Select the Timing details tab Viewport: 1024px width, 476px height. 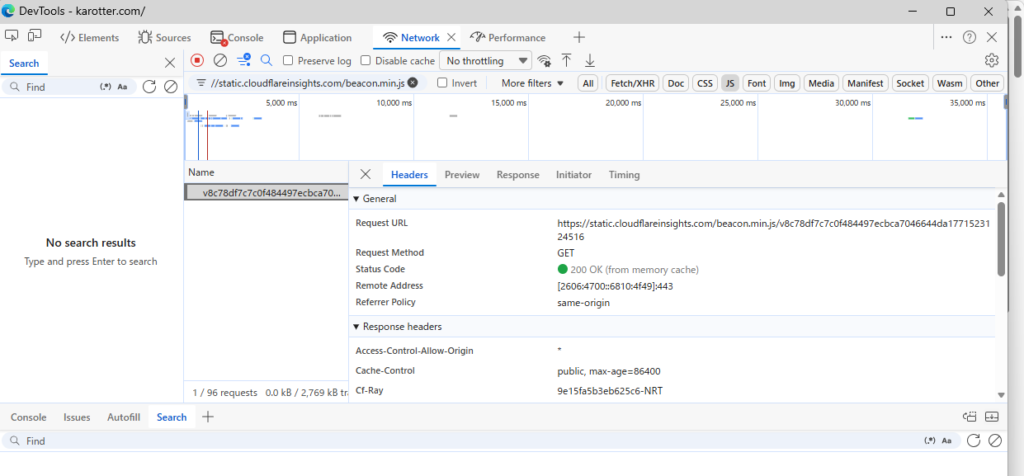click(x=624, y=174)
